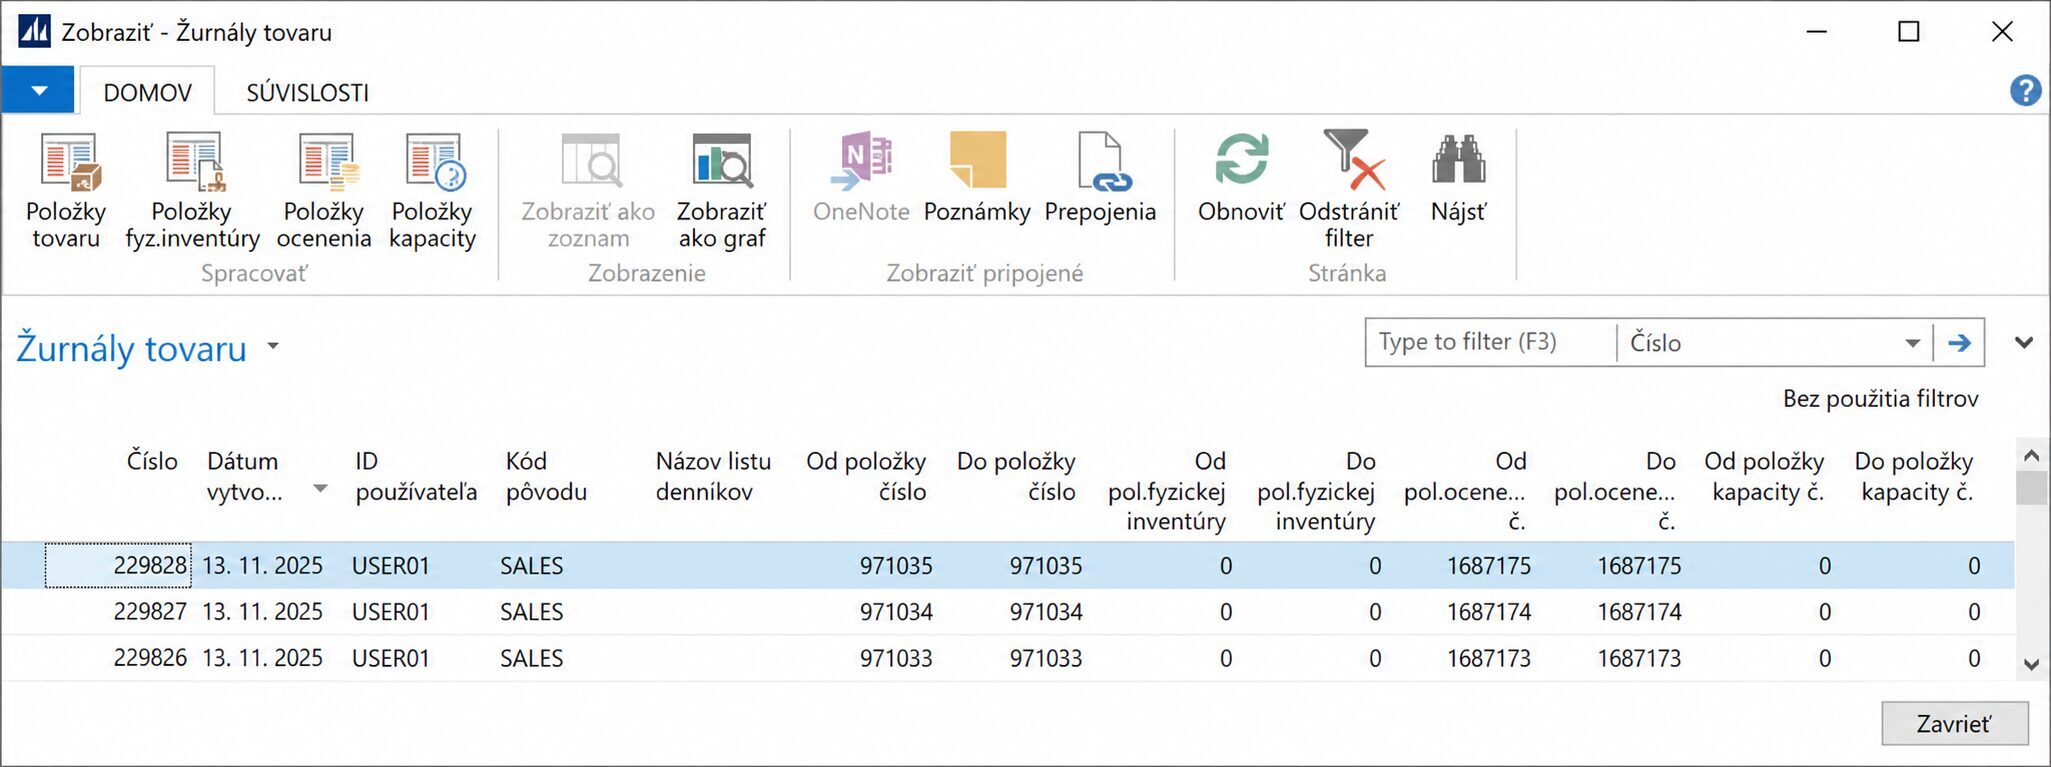
Task: Select the row numbered 229827
Action: tap(1007, 612)
